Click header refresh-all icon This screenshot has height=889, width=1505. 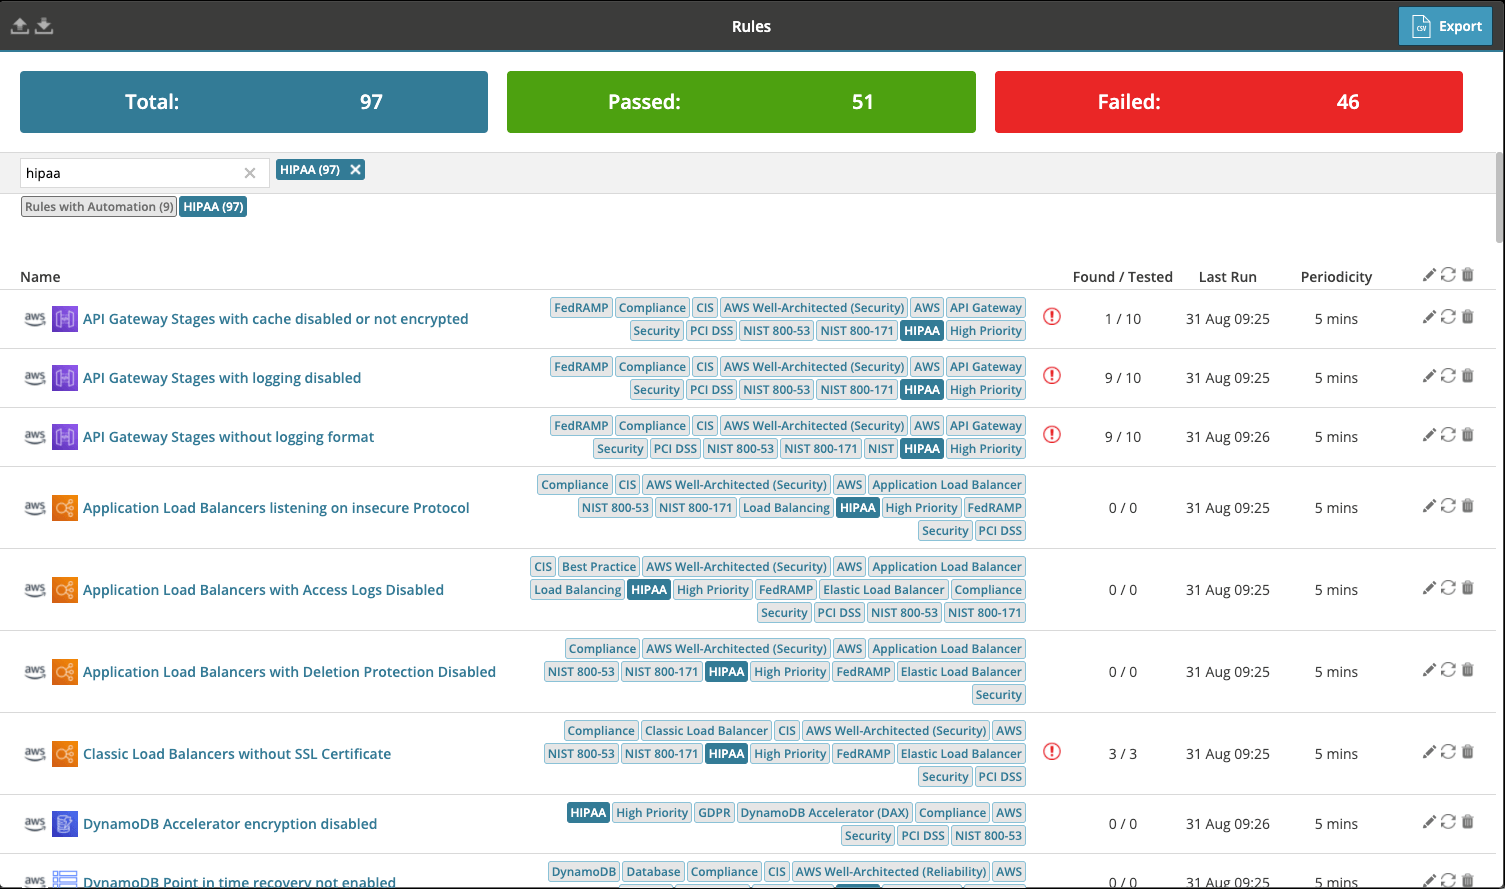click(x=1448, y=275)
